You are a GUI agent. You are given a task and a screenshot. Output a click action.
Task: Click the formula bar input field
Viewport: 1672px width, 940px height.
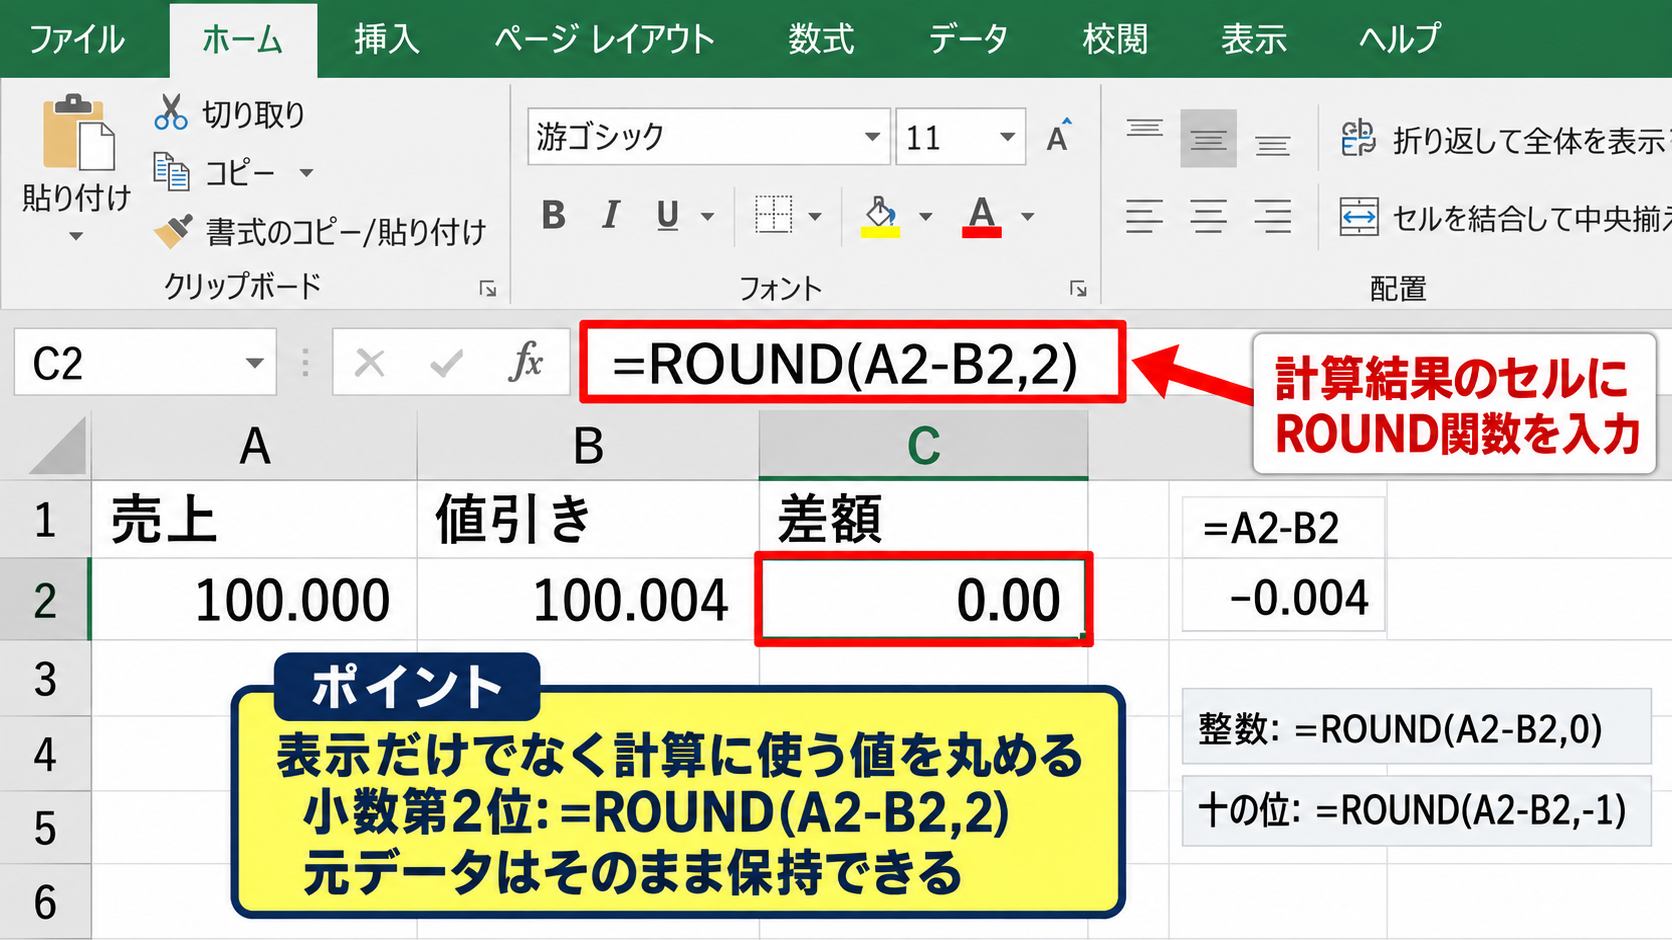point(853,363)
